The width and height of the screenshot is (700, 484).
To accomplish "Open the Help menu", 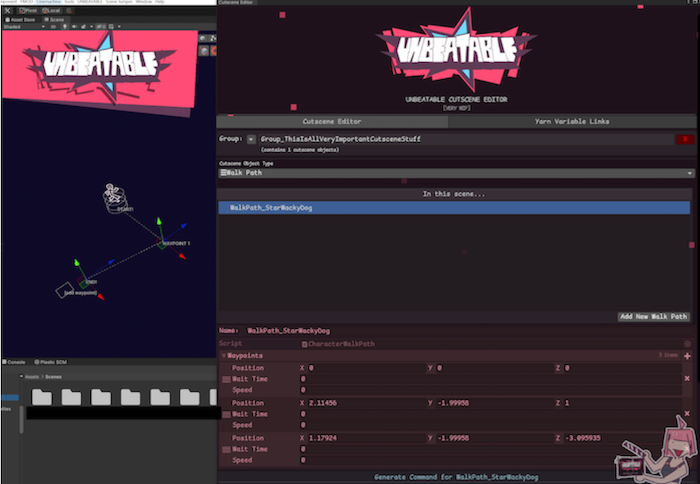I will point(160,2).
